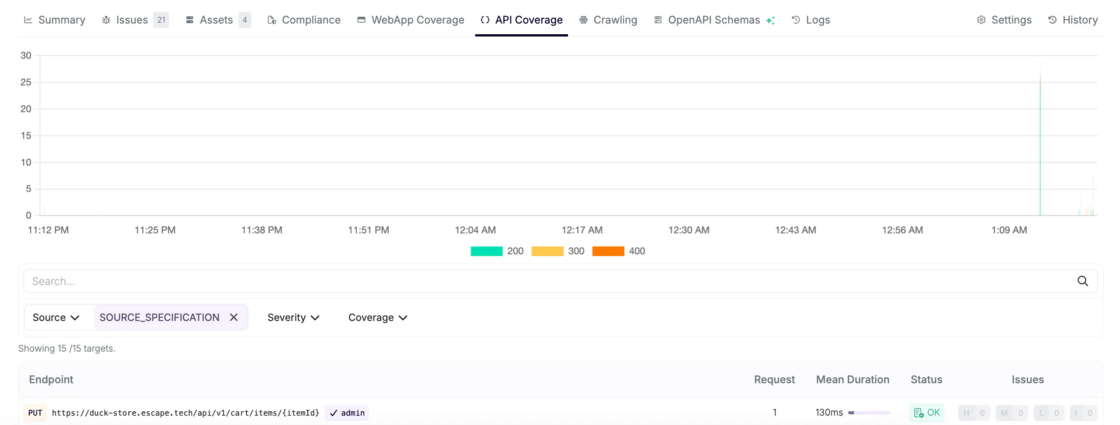This screenshot has height=425, width=1120.
Task: Click the sparkle icon beside OpenAPI Schemas
Action: click(770, 20)
